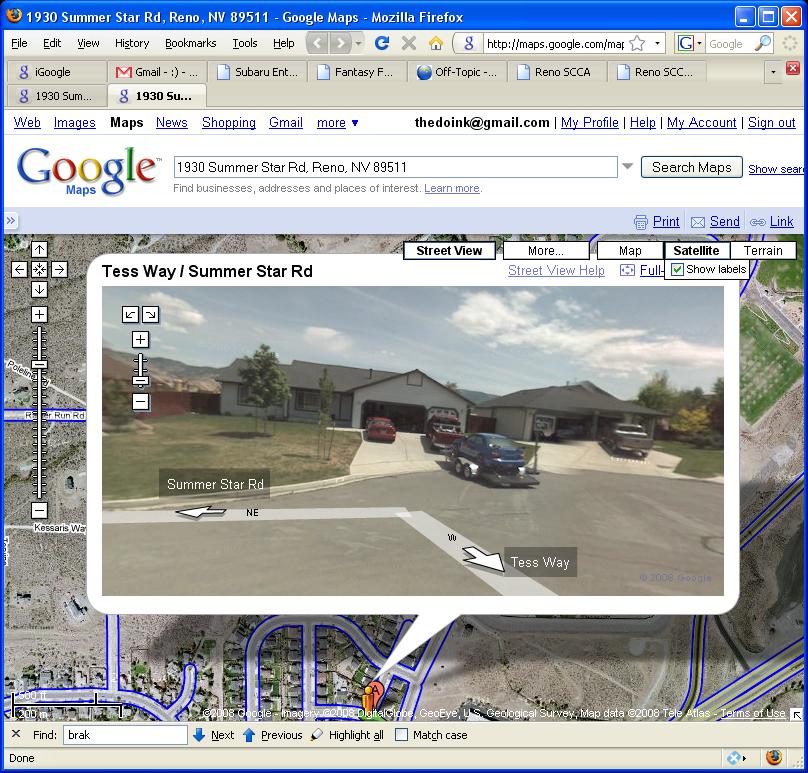Toggle the Show labels checkbox
The image size is (808, 773).
tap(677, 270)
